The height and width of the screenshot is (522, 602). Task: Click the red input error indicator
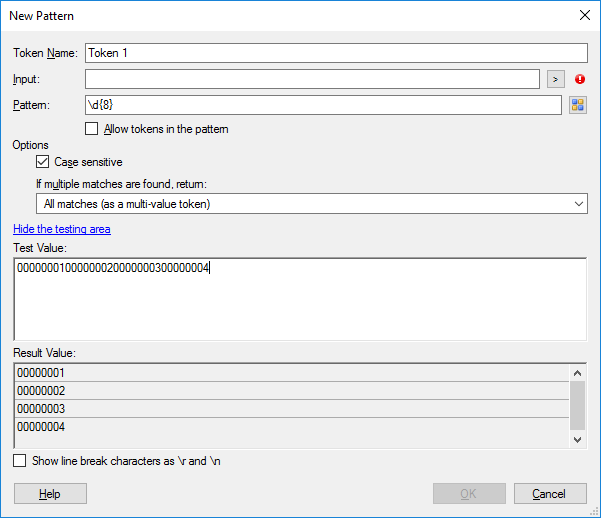click(x=580, y=79)
